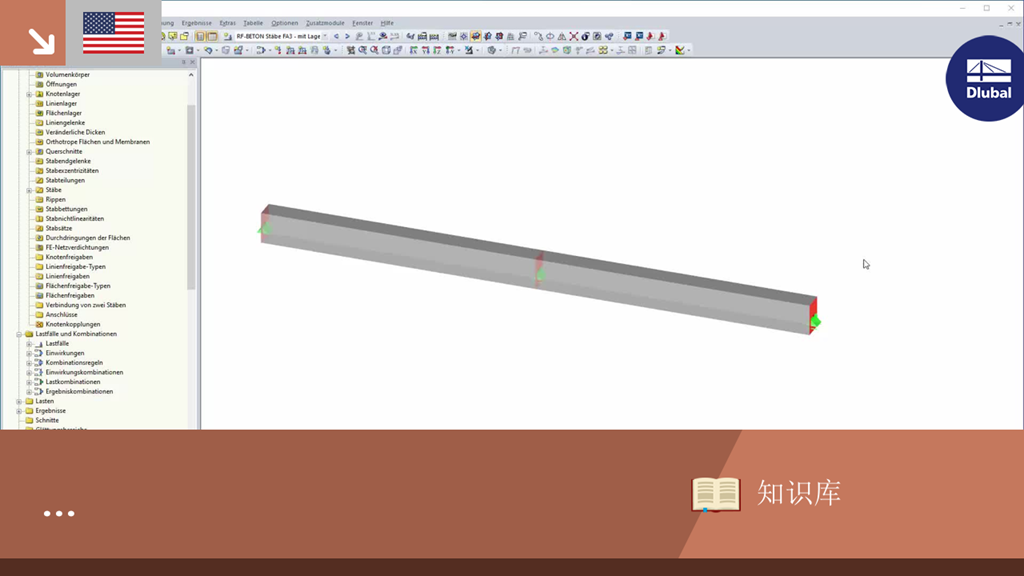Select Verbindung von zwei Stäben item
This screenshot has width=1024, height=576.
[86, 305]
